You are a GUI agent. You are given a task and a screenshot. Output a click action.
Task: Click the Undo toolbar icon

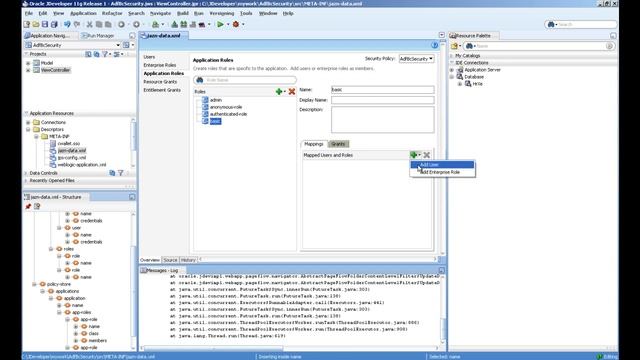(x=67, y=24)
